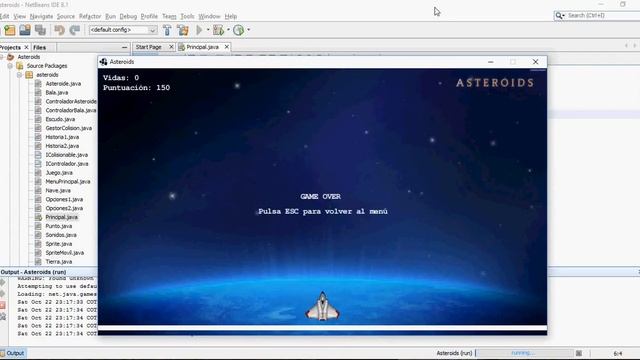Click the red Stop button in Output panel

(x=3, y=305)
